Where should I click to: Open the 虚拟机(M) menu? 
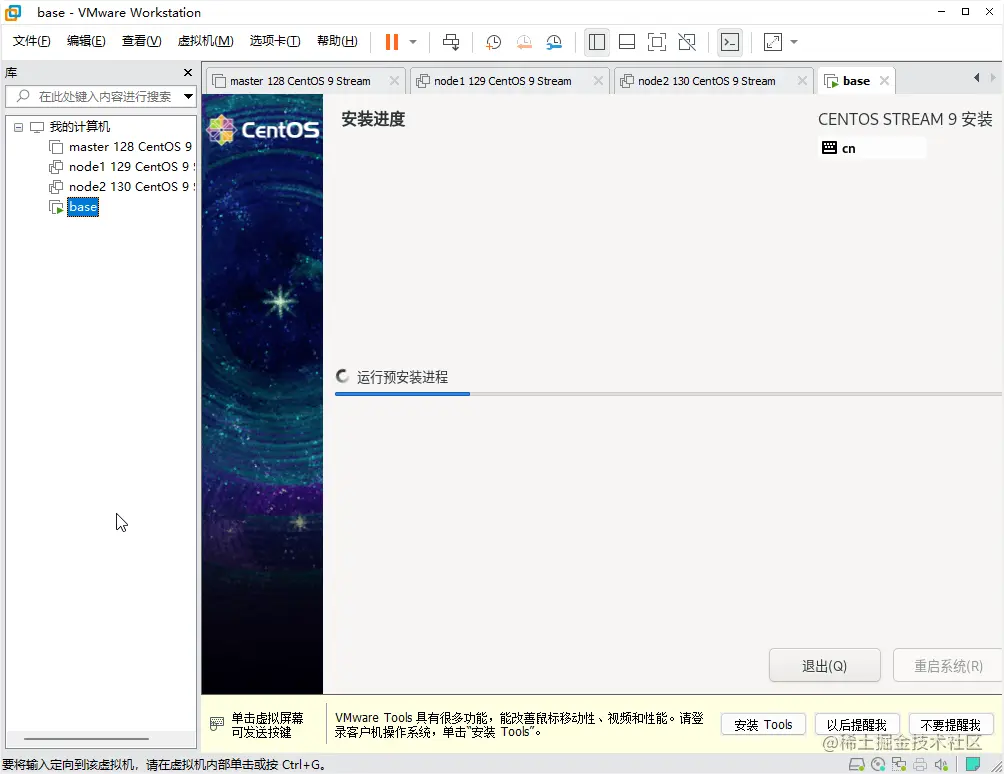[206, 41]
